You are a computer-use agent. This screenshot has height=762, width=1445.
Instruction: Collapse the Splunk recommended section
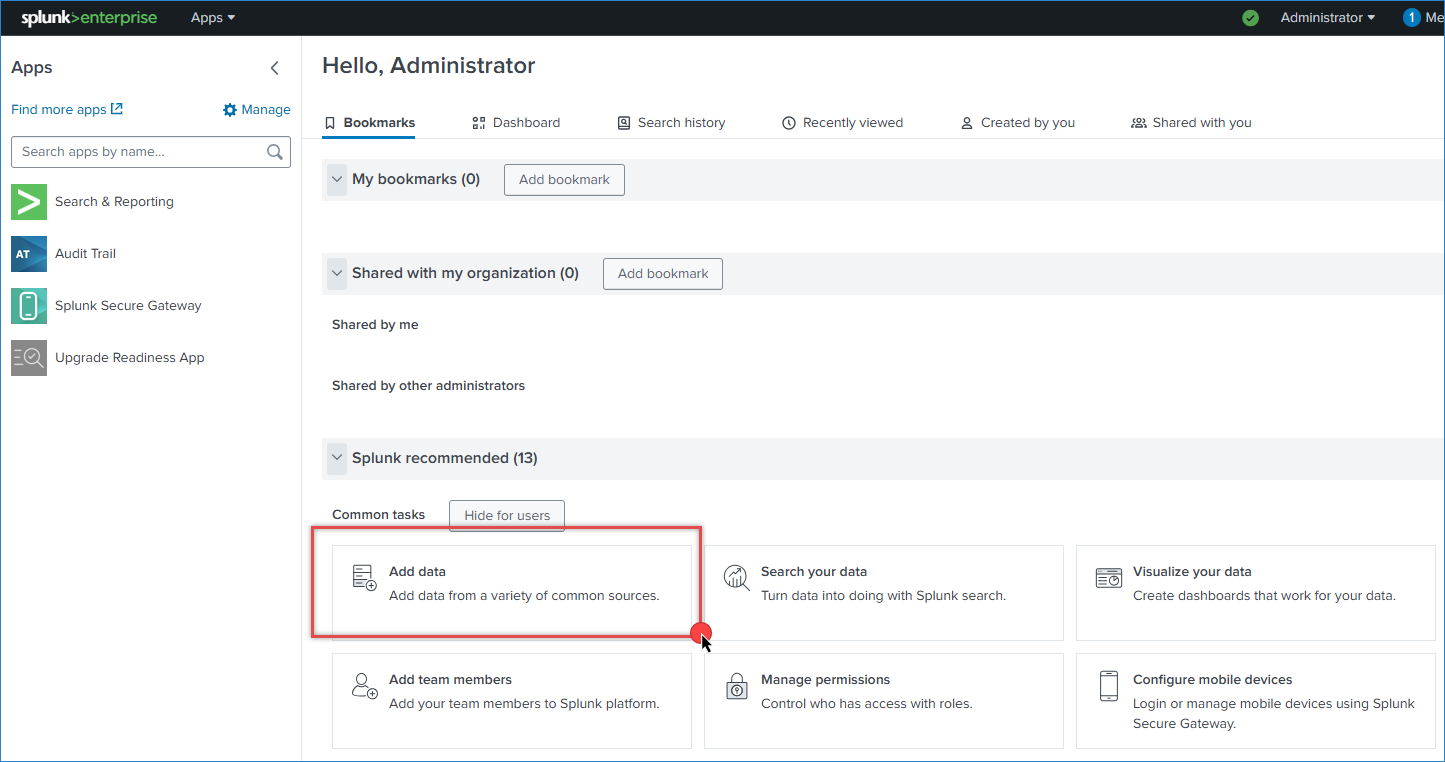click(337, 459)
